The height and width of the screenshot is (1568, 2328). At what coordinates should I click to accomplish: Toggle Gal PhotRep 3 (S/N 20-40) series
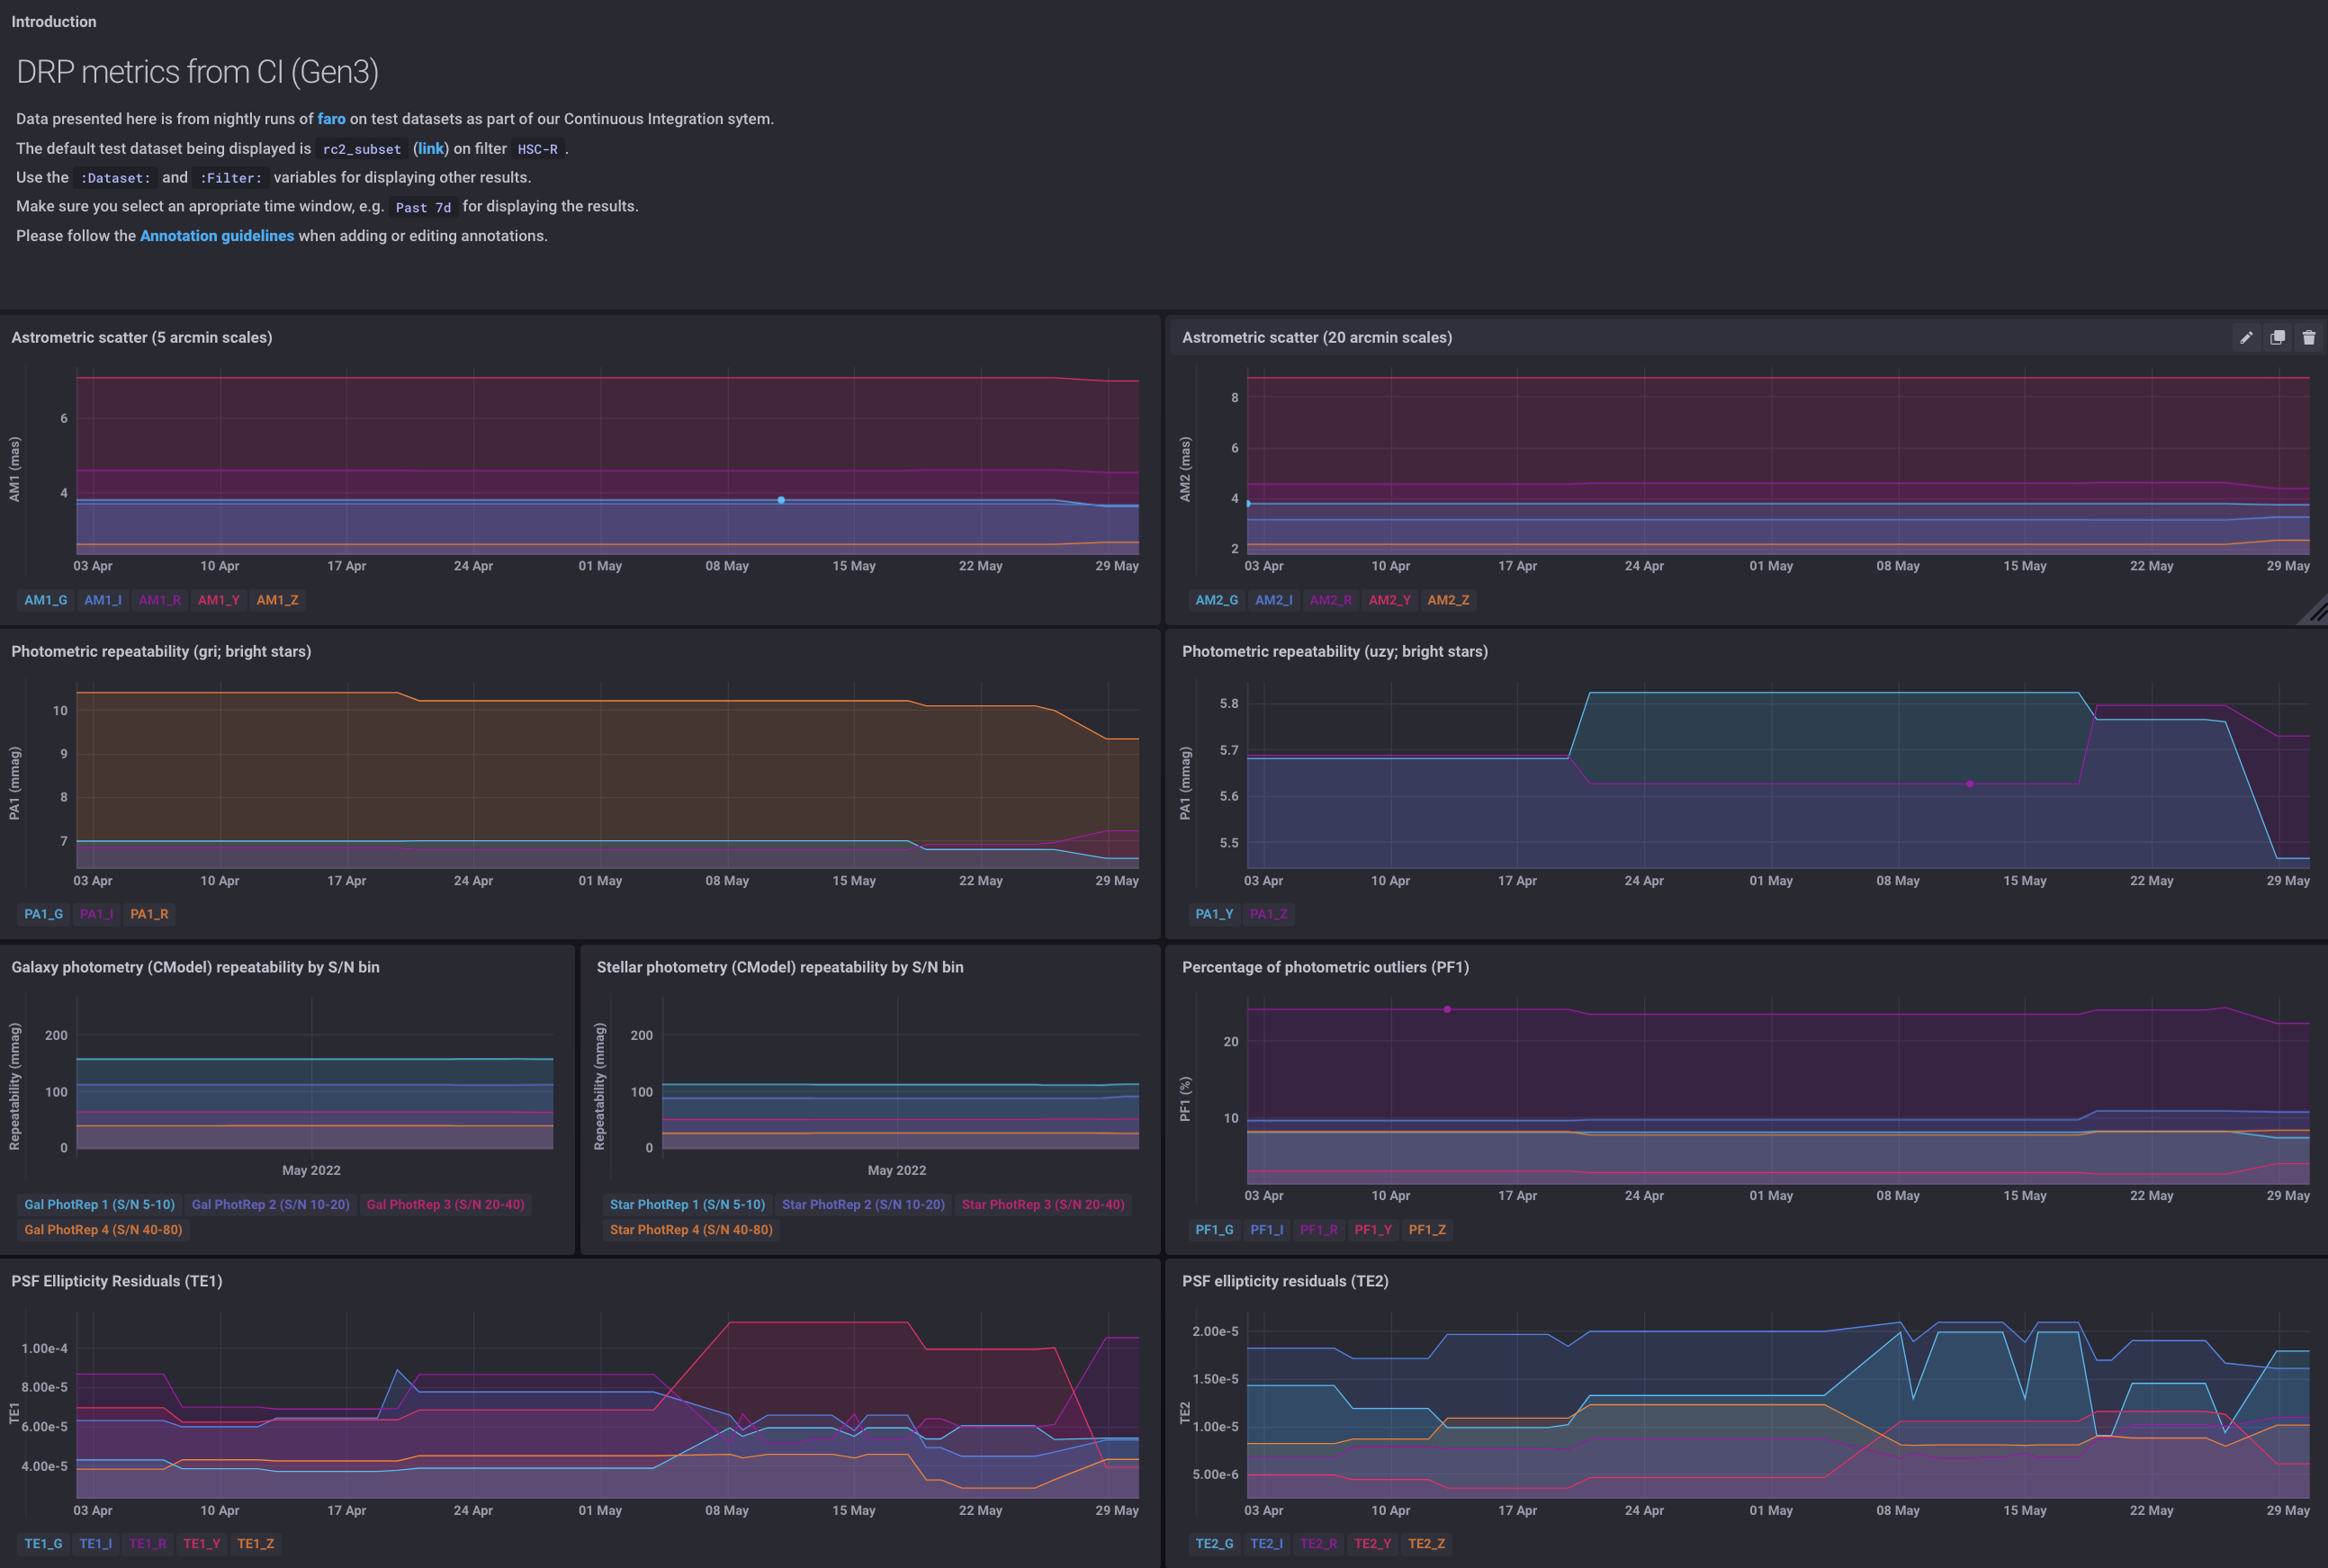click(445, 1205)
